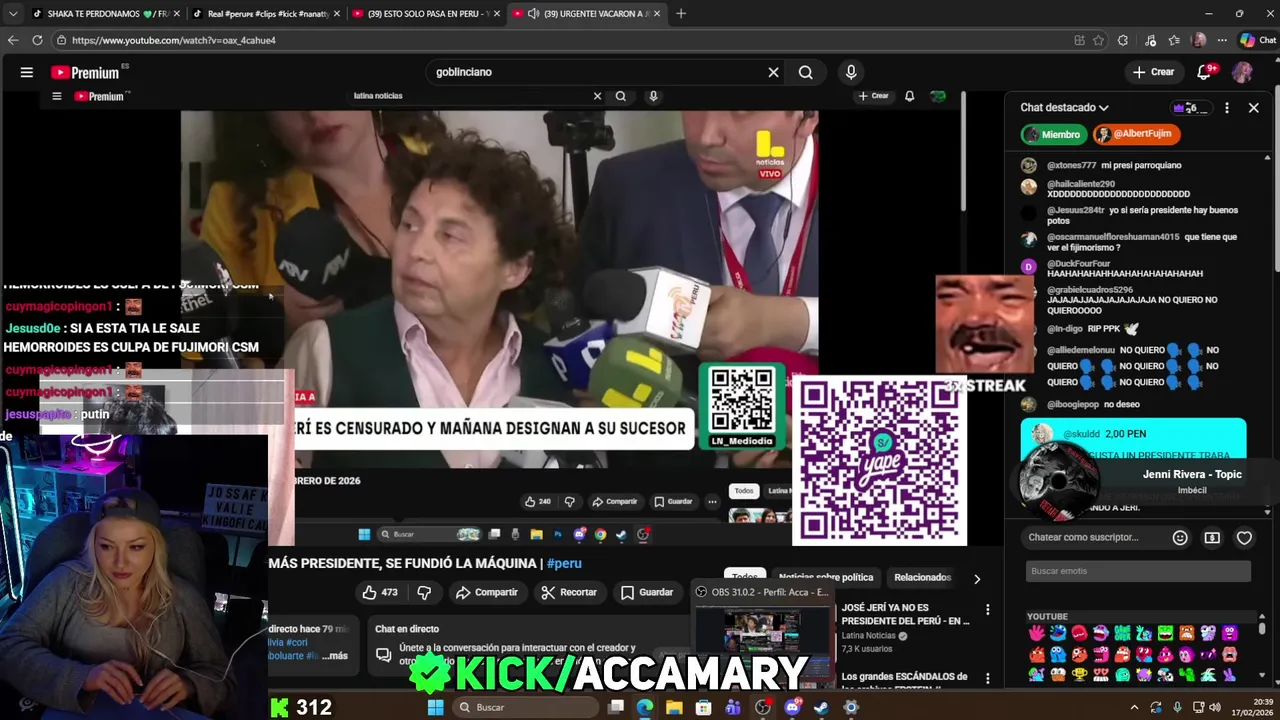This screenshot has height=720, width=1280.
Task: Open YouTube notifications bell
Action: [1205, 72]
